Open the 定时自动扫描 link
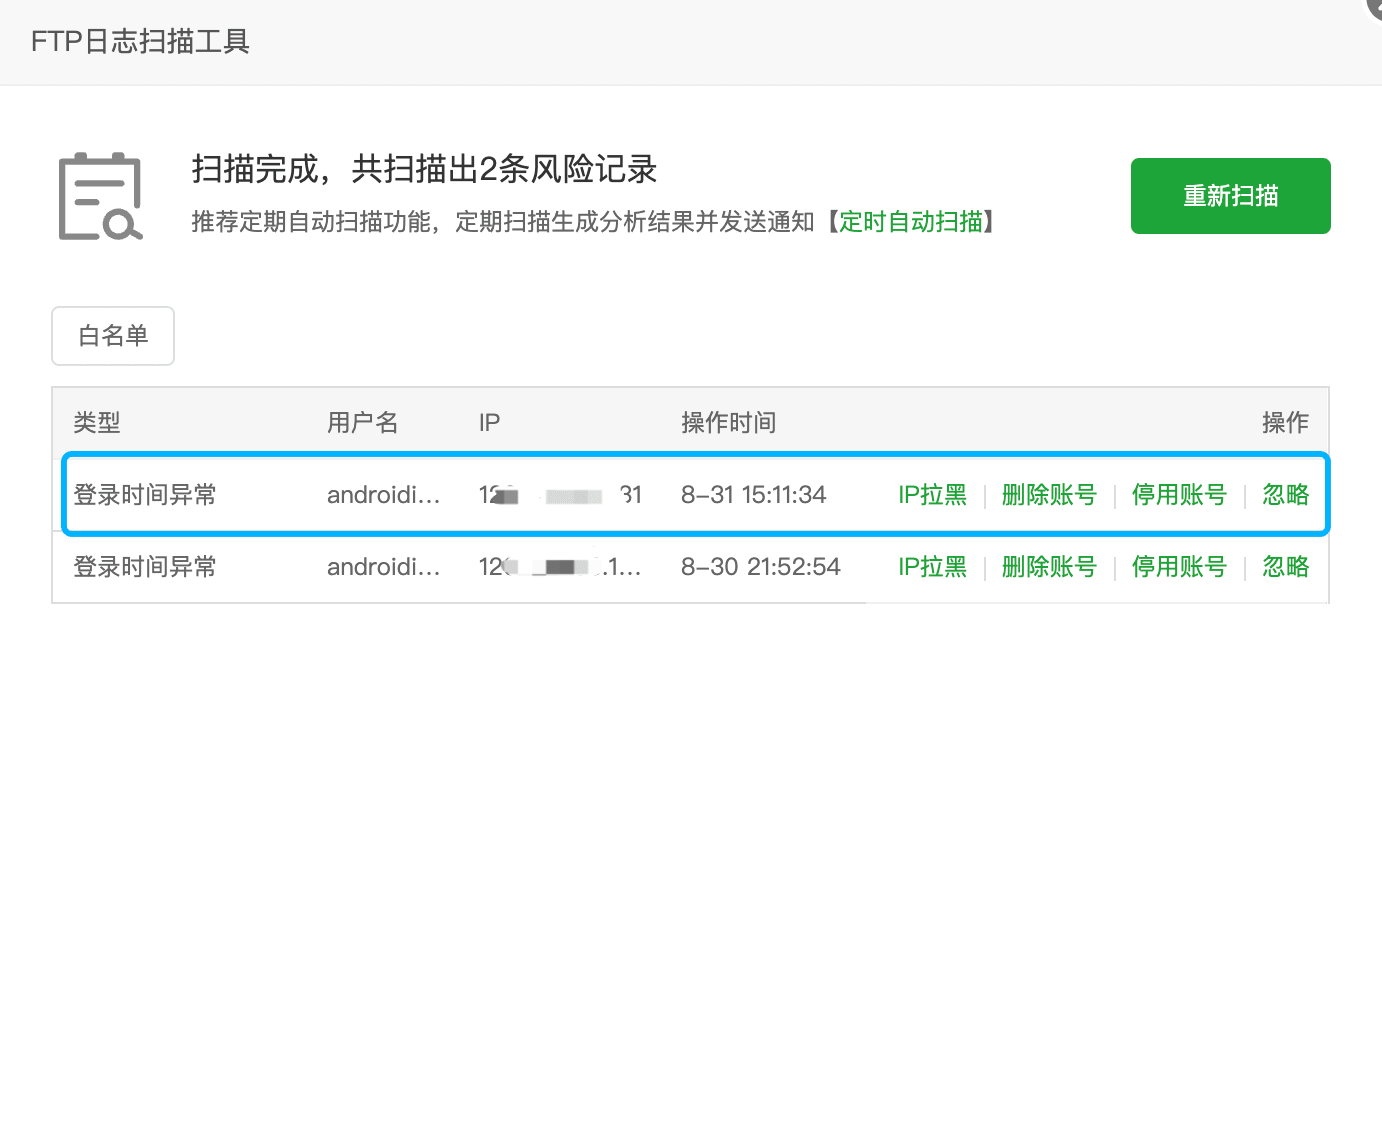 pyautogui.click(x=911, y=222)
